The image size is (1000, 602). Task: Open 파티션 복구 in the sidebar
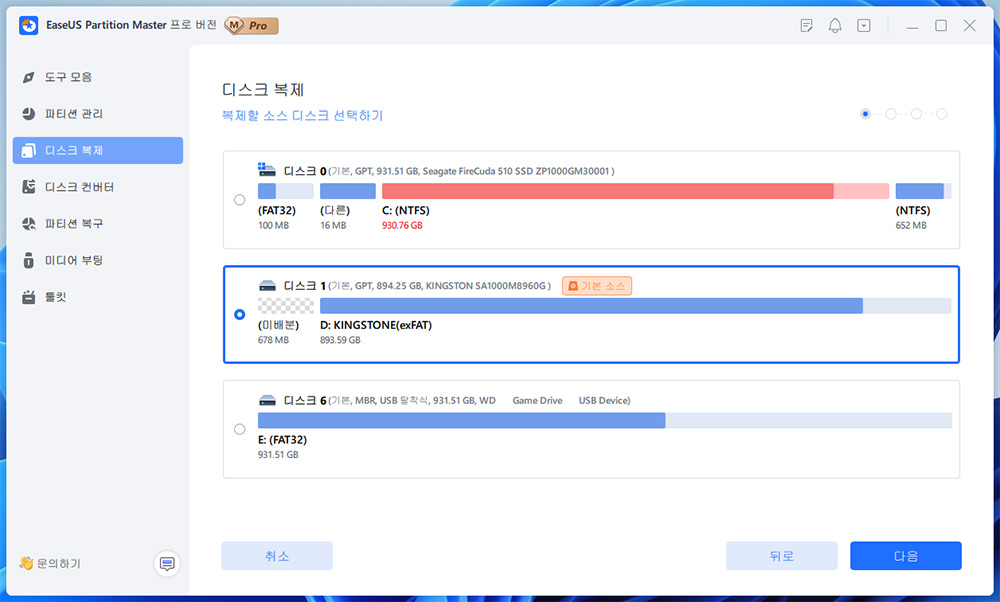(98, 223)
